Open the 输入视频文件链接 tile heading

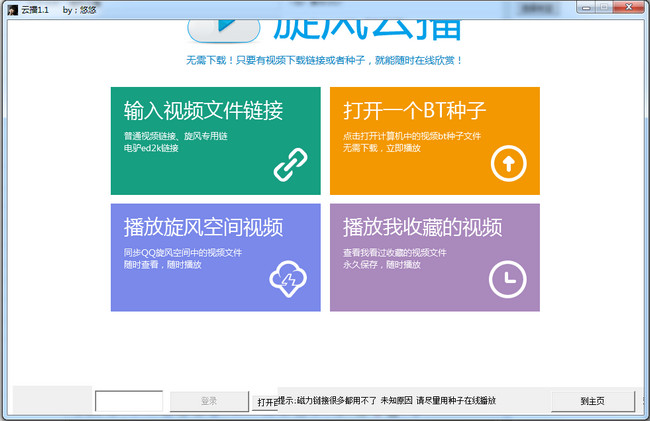pyautogui.click(x=203, y=111)
